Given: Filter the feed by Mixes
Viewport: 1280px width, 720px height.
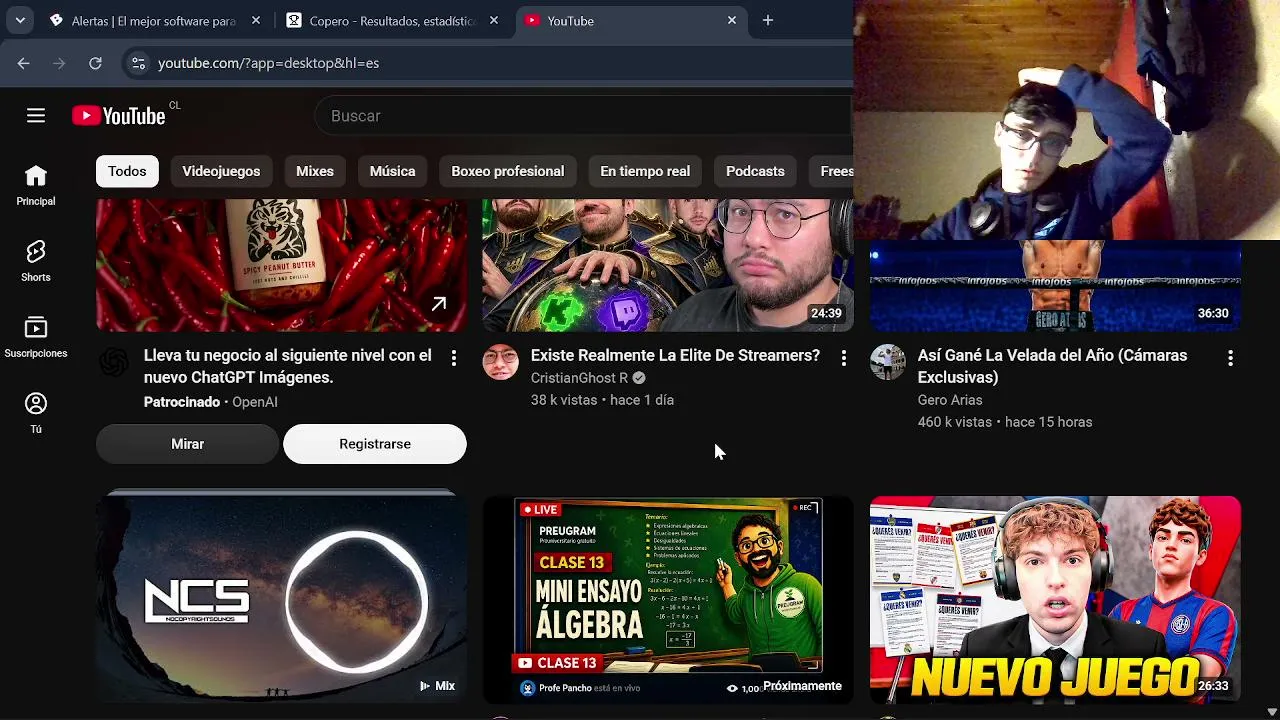Looking at the screenshot, I should click(x=315, y=171).
